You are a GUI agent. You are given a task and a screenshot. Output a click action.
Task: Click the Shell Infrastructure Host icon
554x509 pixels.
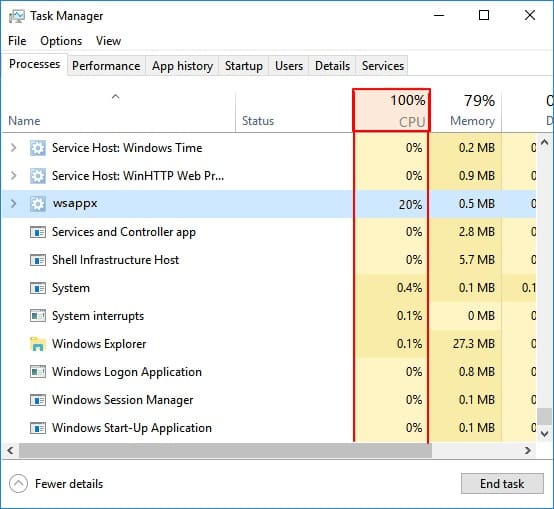coord(37,260)
